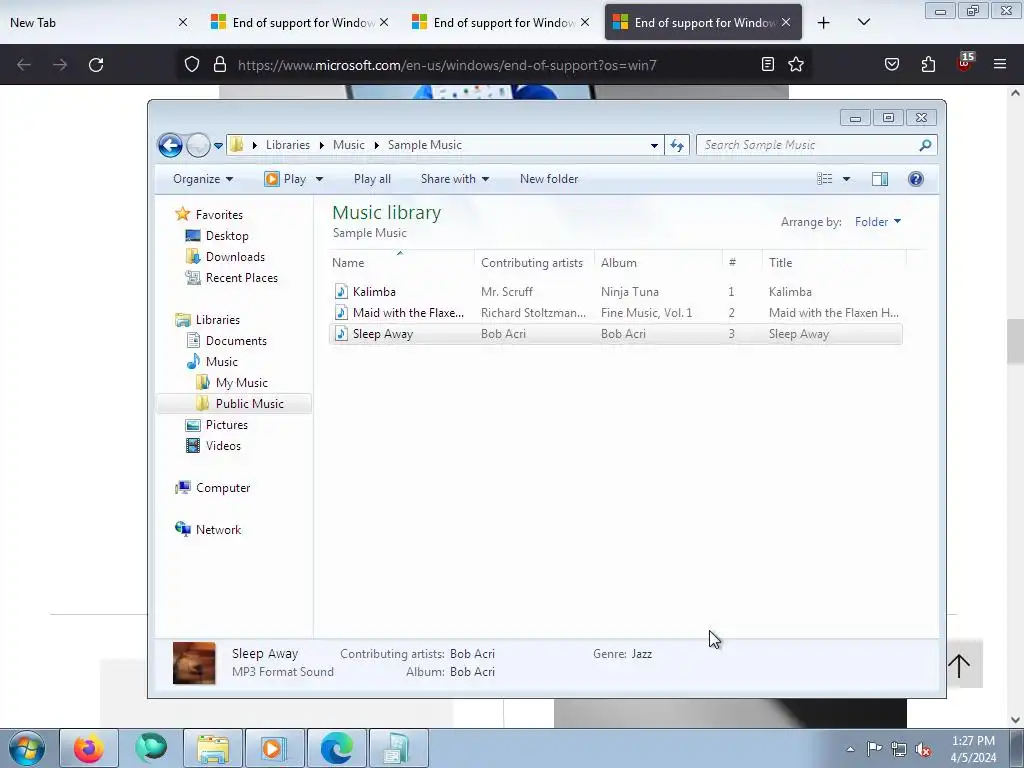Image resolution: width=1024 pixels, height=768 pixels.
Task: Open Microsoft Edge from taskbar
Action: tap(337, 748)
